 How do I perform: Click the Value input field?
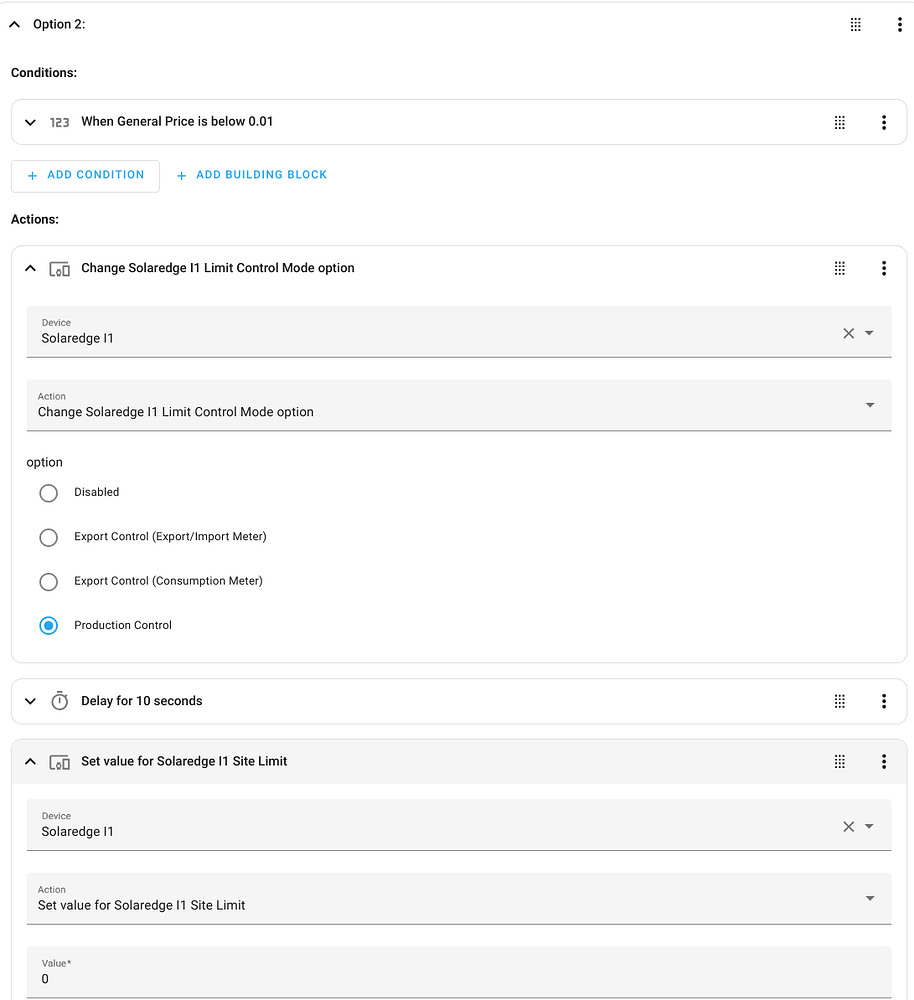458,977
